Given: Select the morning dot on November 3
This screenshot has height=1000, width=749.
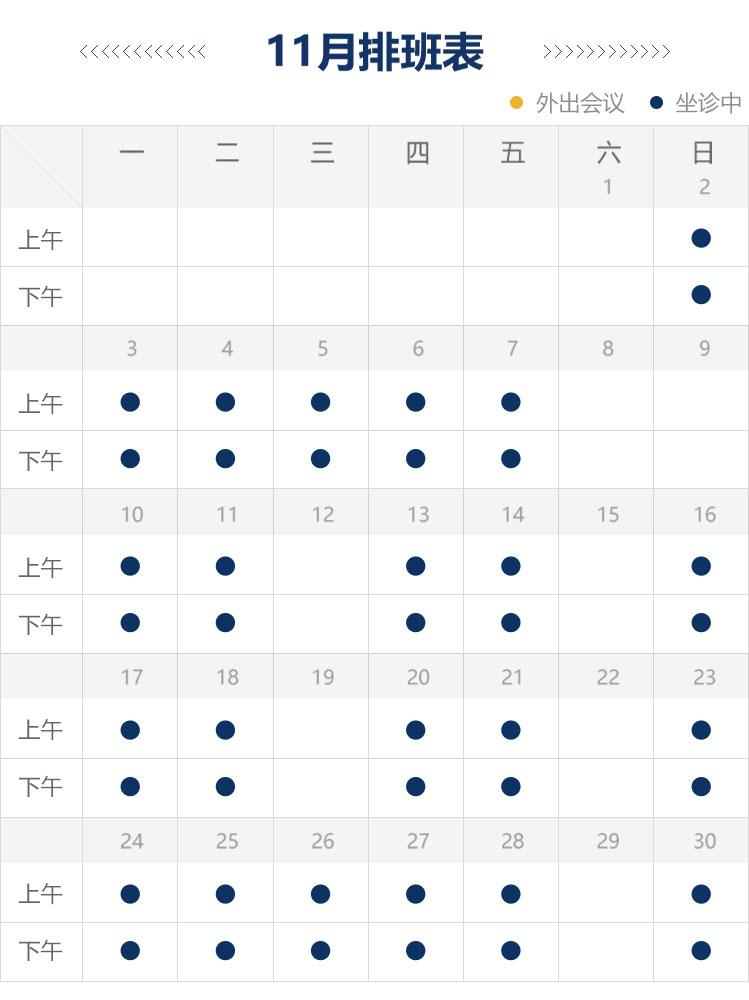Looking at the screenshot, I should (x=130, y=402).
